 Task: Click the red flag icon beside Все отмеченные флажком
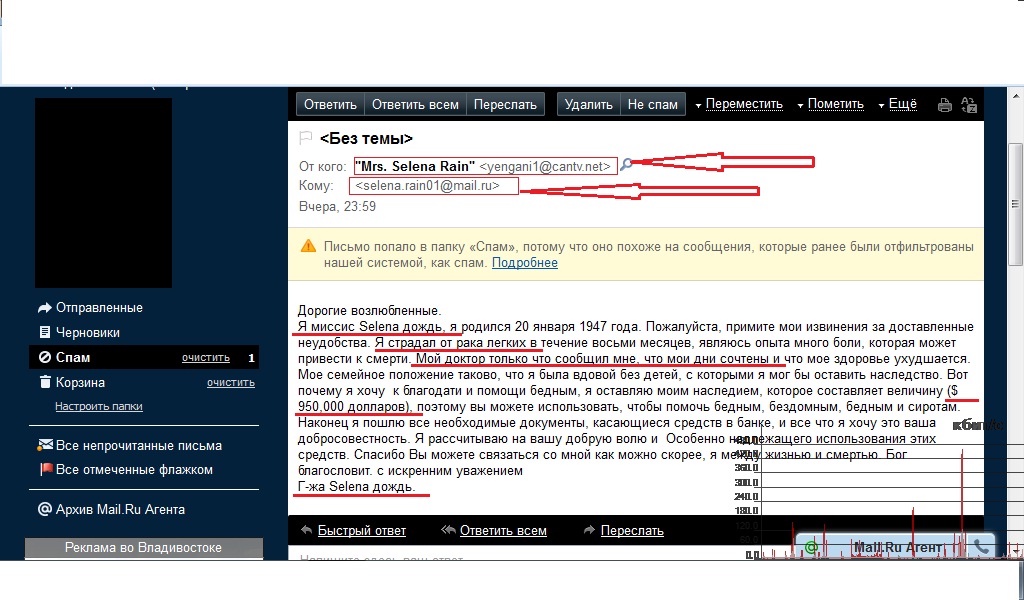pos(46,469)
